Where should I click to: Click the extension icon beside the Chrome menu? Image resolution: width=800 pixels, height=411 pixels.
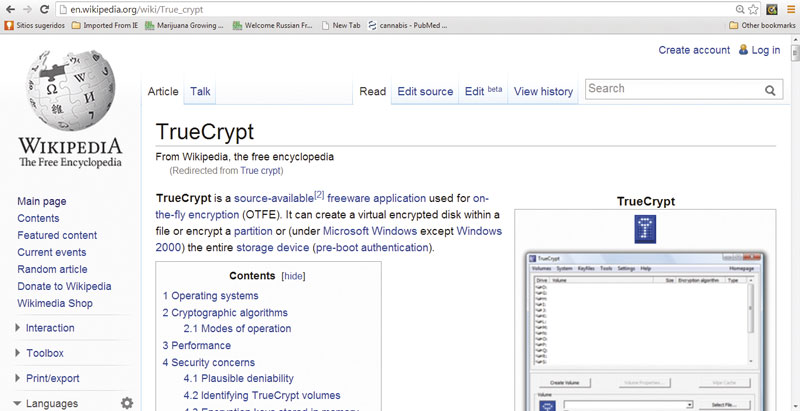tap(772, 9)
